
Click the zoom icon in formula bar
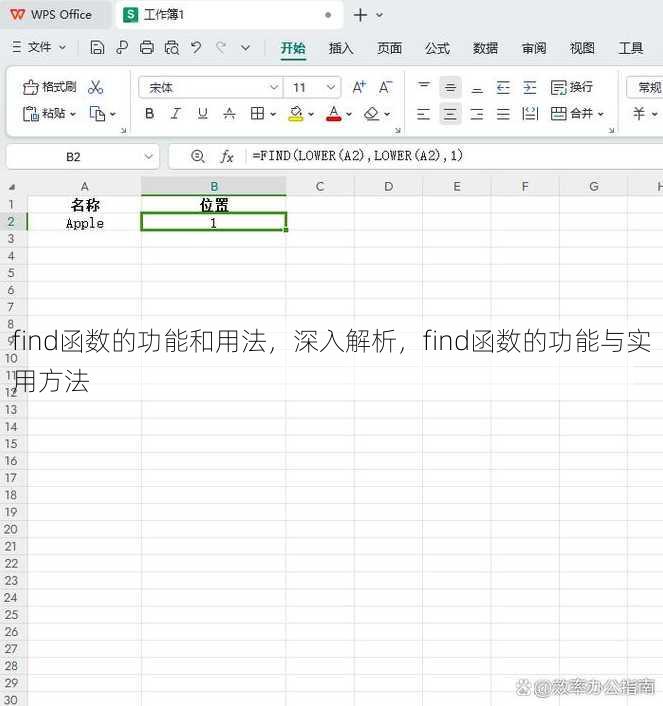pos(198,156)
